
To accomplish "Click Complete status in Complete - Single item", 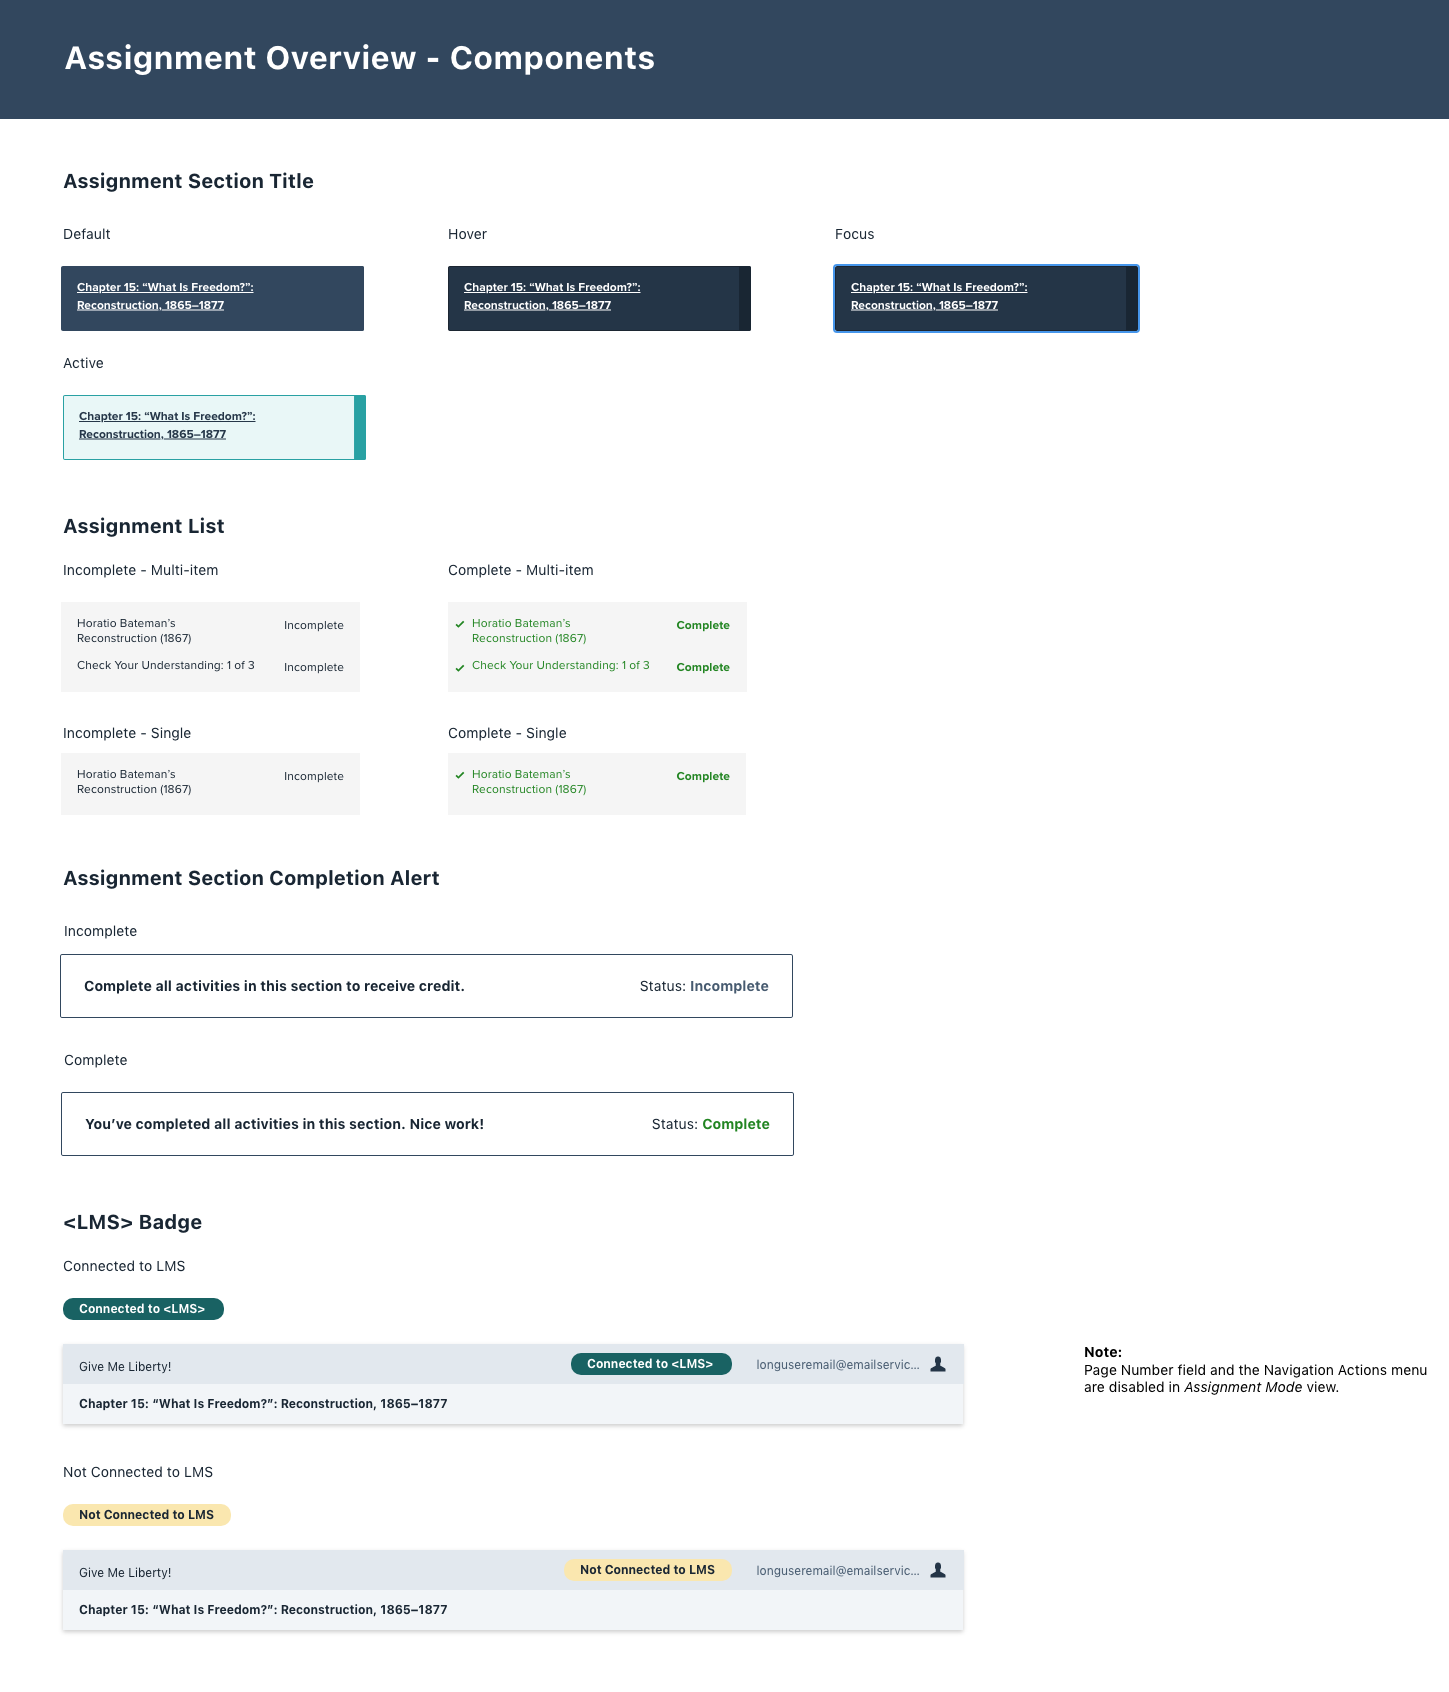I will click(703, 776).
